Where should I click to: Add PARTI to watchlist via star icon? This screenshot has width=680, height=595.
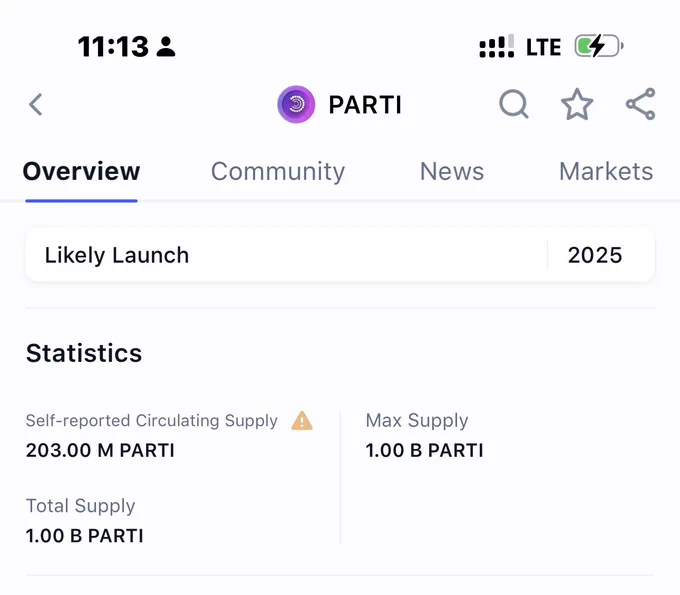pos(577,104)
